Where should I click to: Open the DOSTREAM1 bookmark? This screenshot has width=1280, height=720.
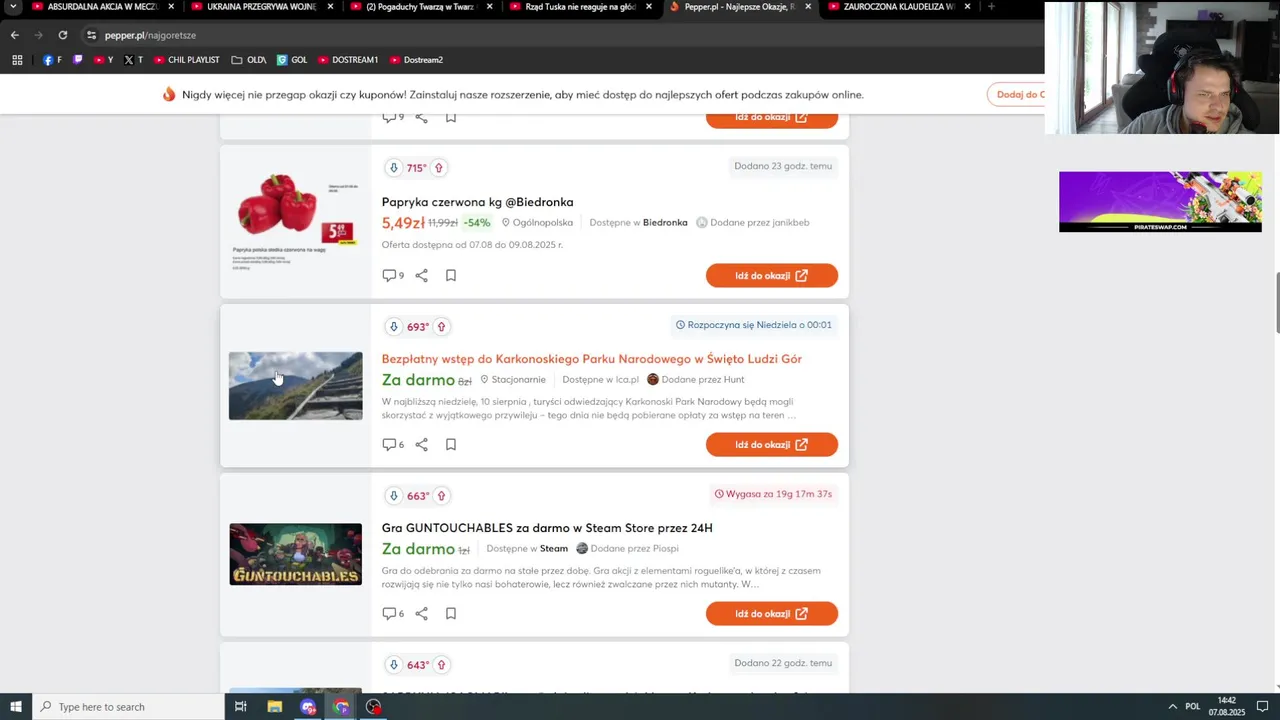pyautogui.click(x=348, y=60)
